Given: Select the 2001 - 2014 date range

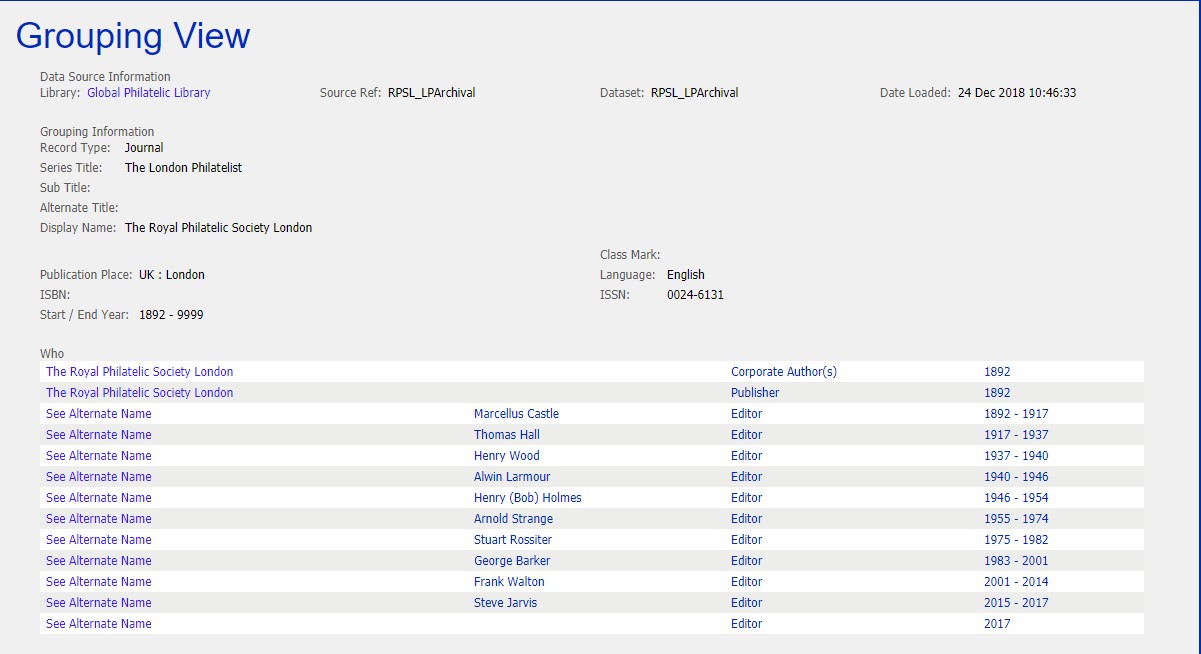Looking at the screenshot, I should click(x=1016, y=582).
